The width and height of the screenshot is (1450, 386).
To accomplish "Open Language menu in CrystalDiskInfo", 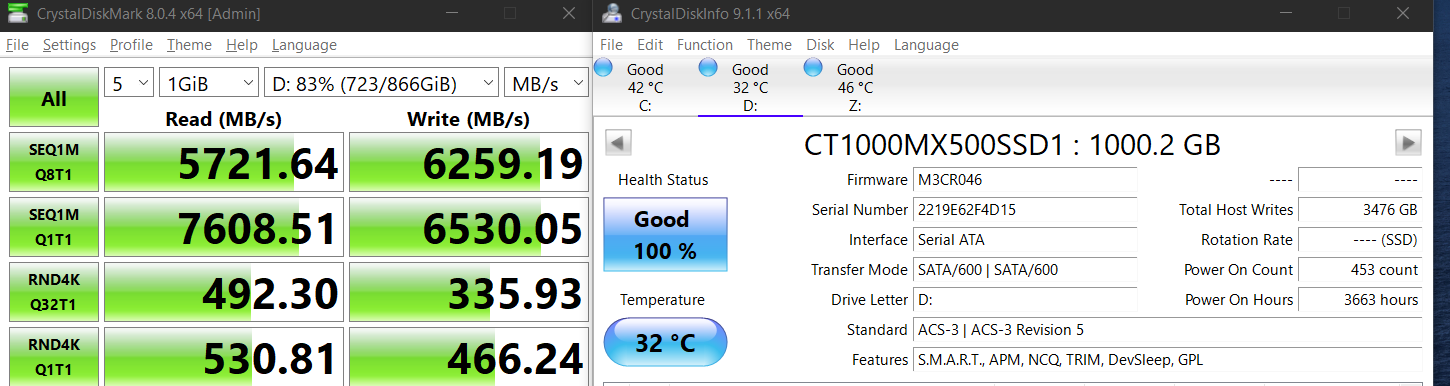I will pyautogui.click(x=926, y=45).
